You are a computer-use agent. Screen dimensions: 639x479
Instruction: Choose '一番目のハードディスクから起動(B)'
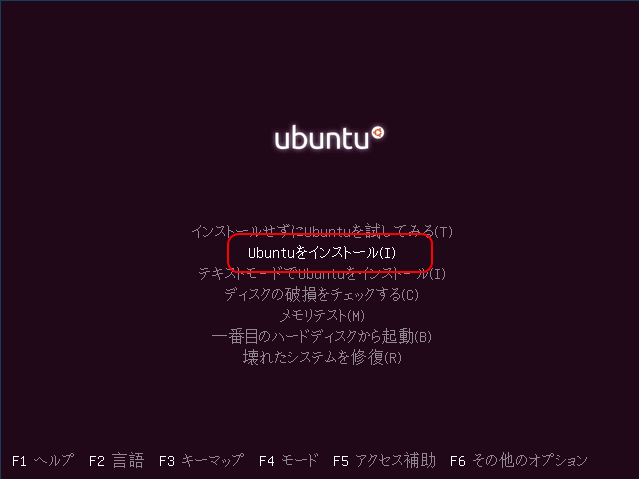point(322,337)
